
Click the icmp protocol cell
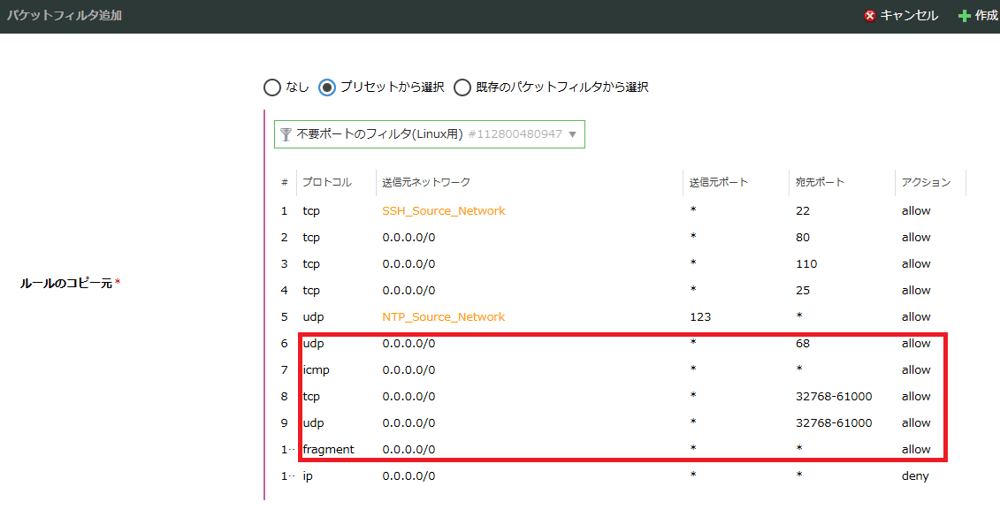[x=316, y=370]
